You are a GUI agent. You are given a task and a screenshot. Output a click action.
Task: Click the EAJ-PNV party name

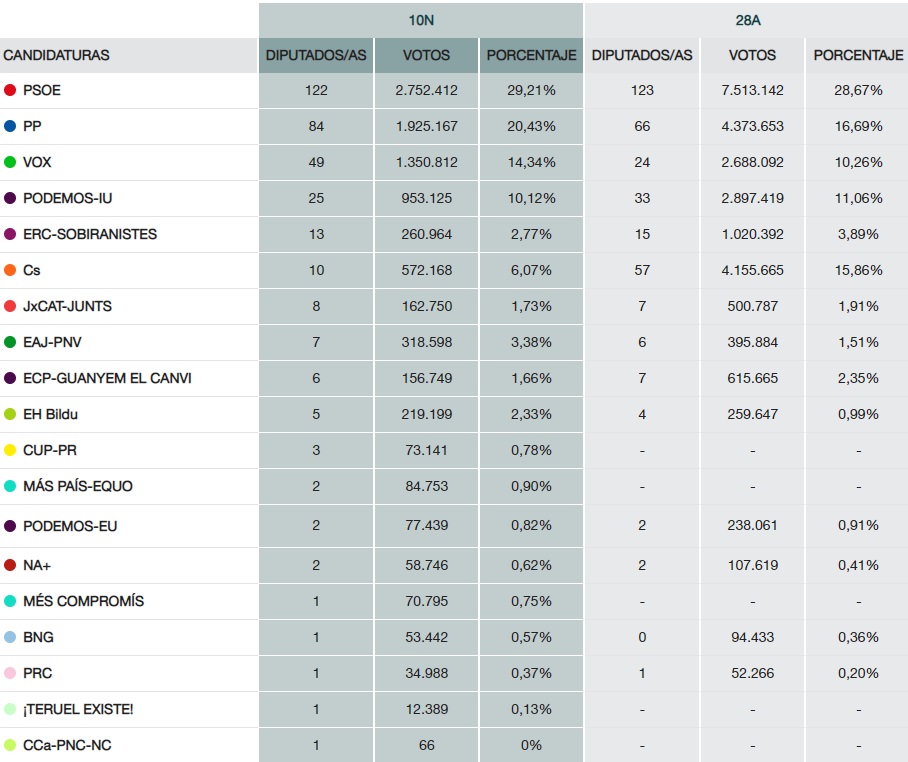[x=52, y=342]
